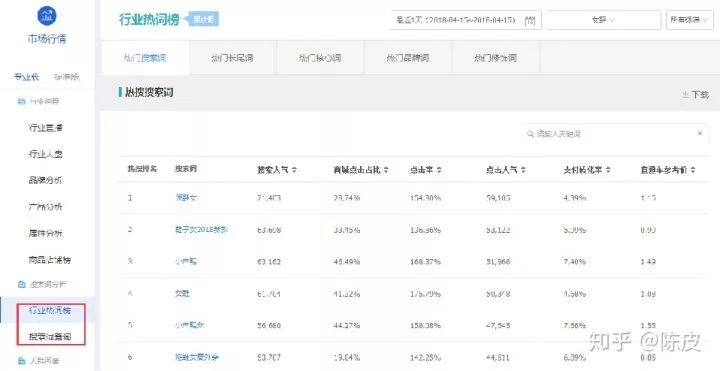Switch to the 热门修饰词 tab
Image resolution: width=720 pixels, height=371 pixels.
pos(495,58)
